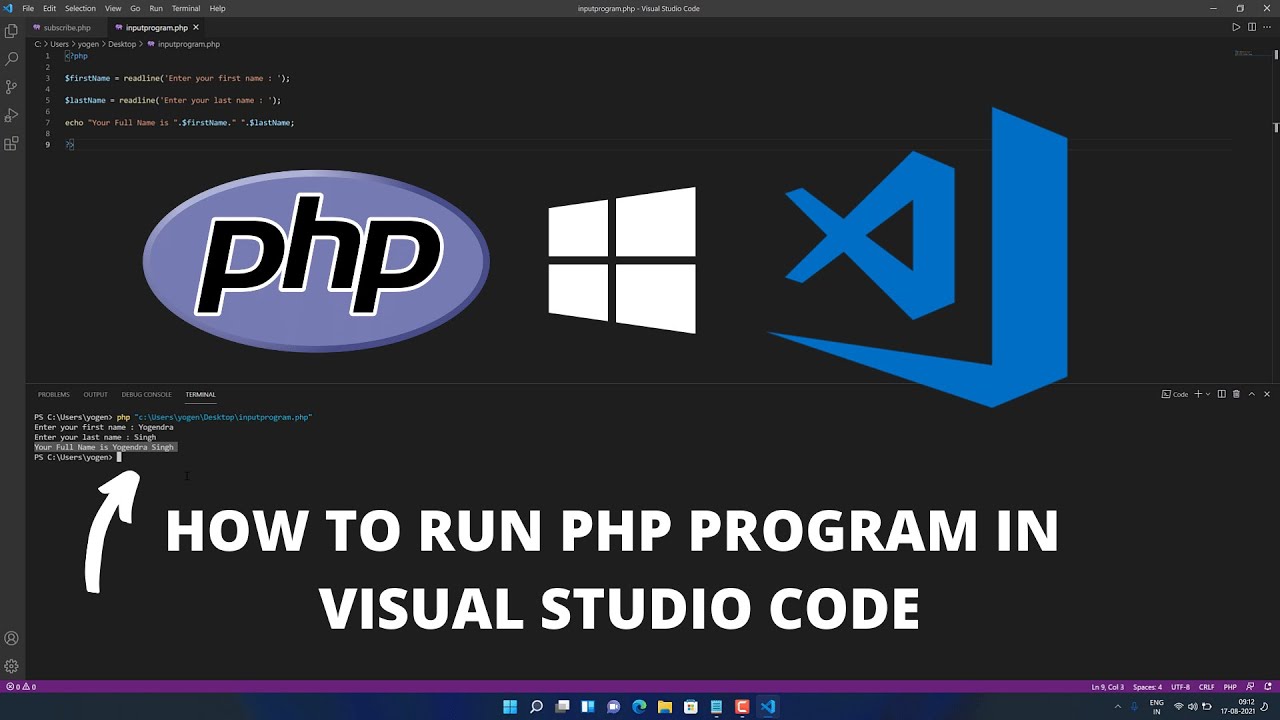Switch to the Output panel tab

[96, 394]
